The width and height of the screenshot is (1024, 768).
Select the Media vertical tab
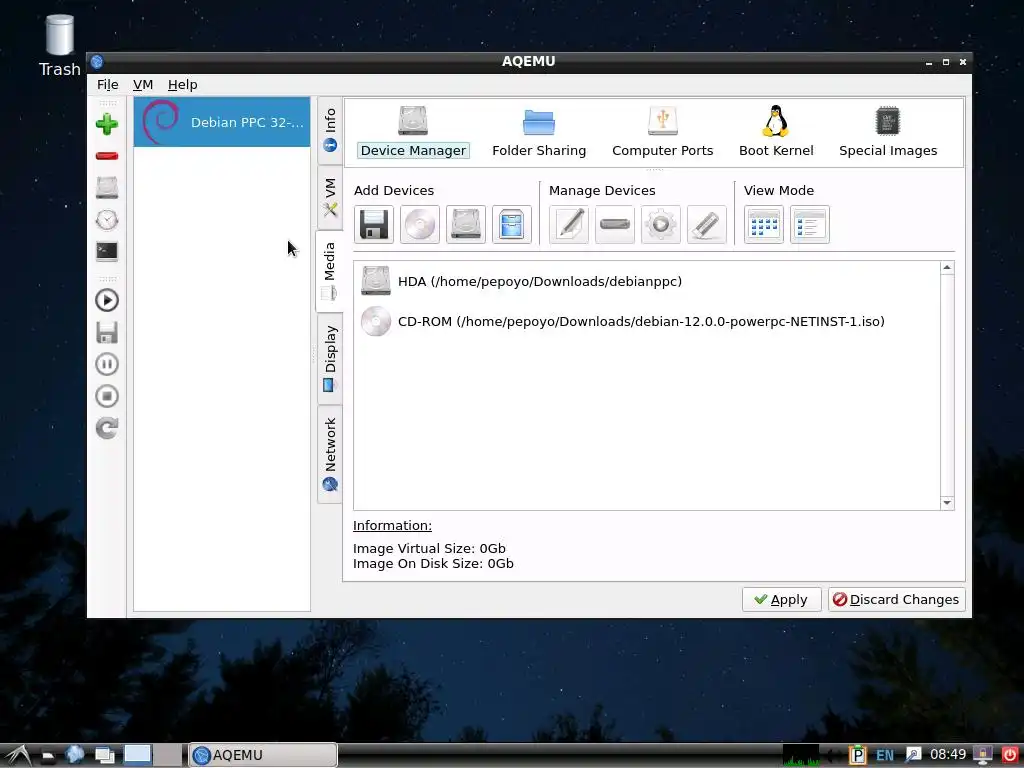click(330, 272)
